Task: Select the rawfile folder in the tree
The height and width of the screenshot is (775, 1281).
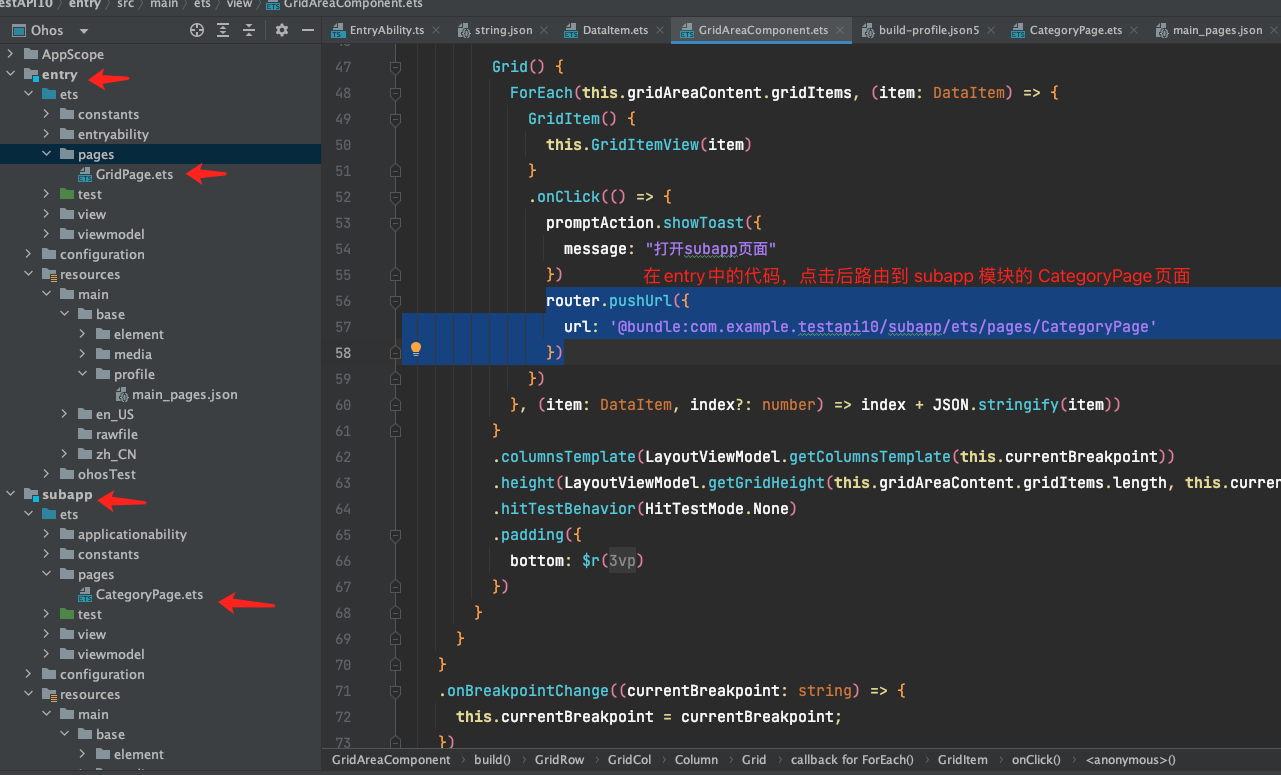Action: pos(117,434)
